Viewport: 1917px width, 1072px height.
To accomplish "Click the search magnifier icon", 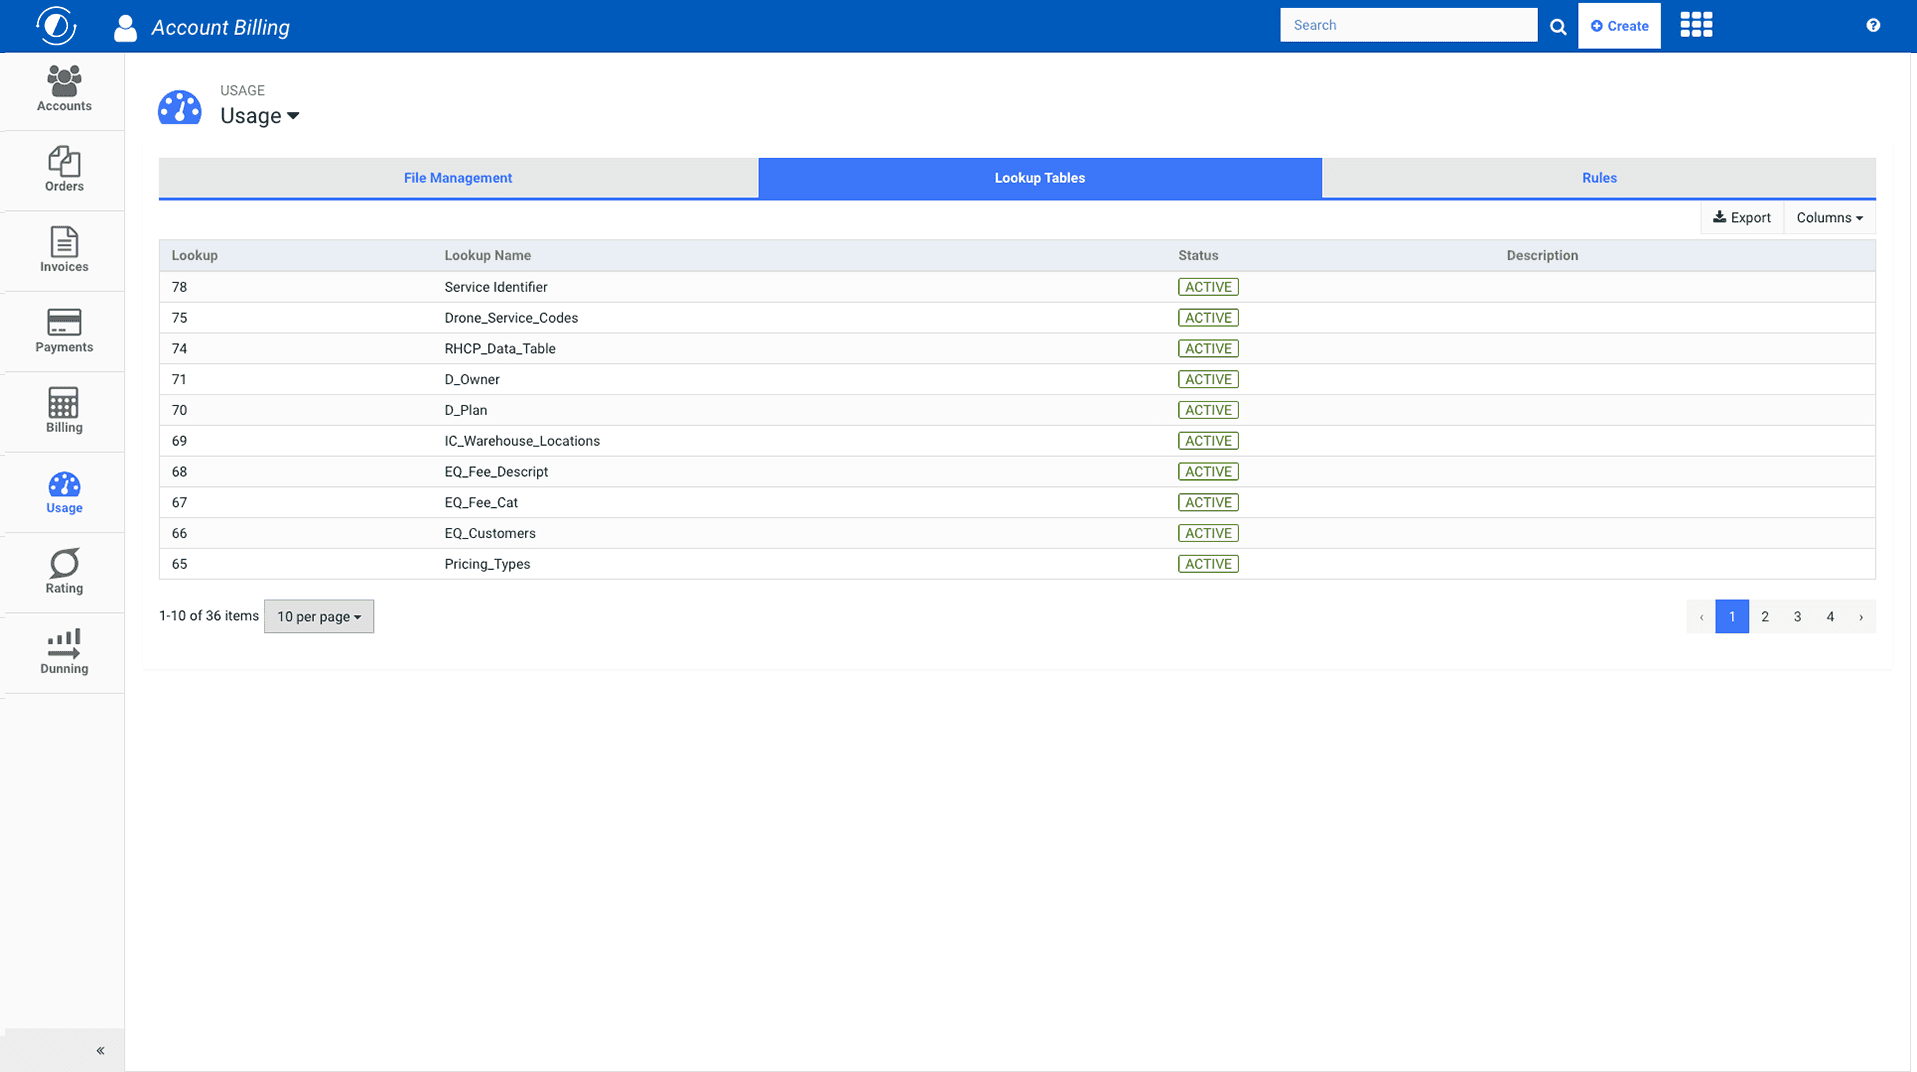I will 1558,26.
